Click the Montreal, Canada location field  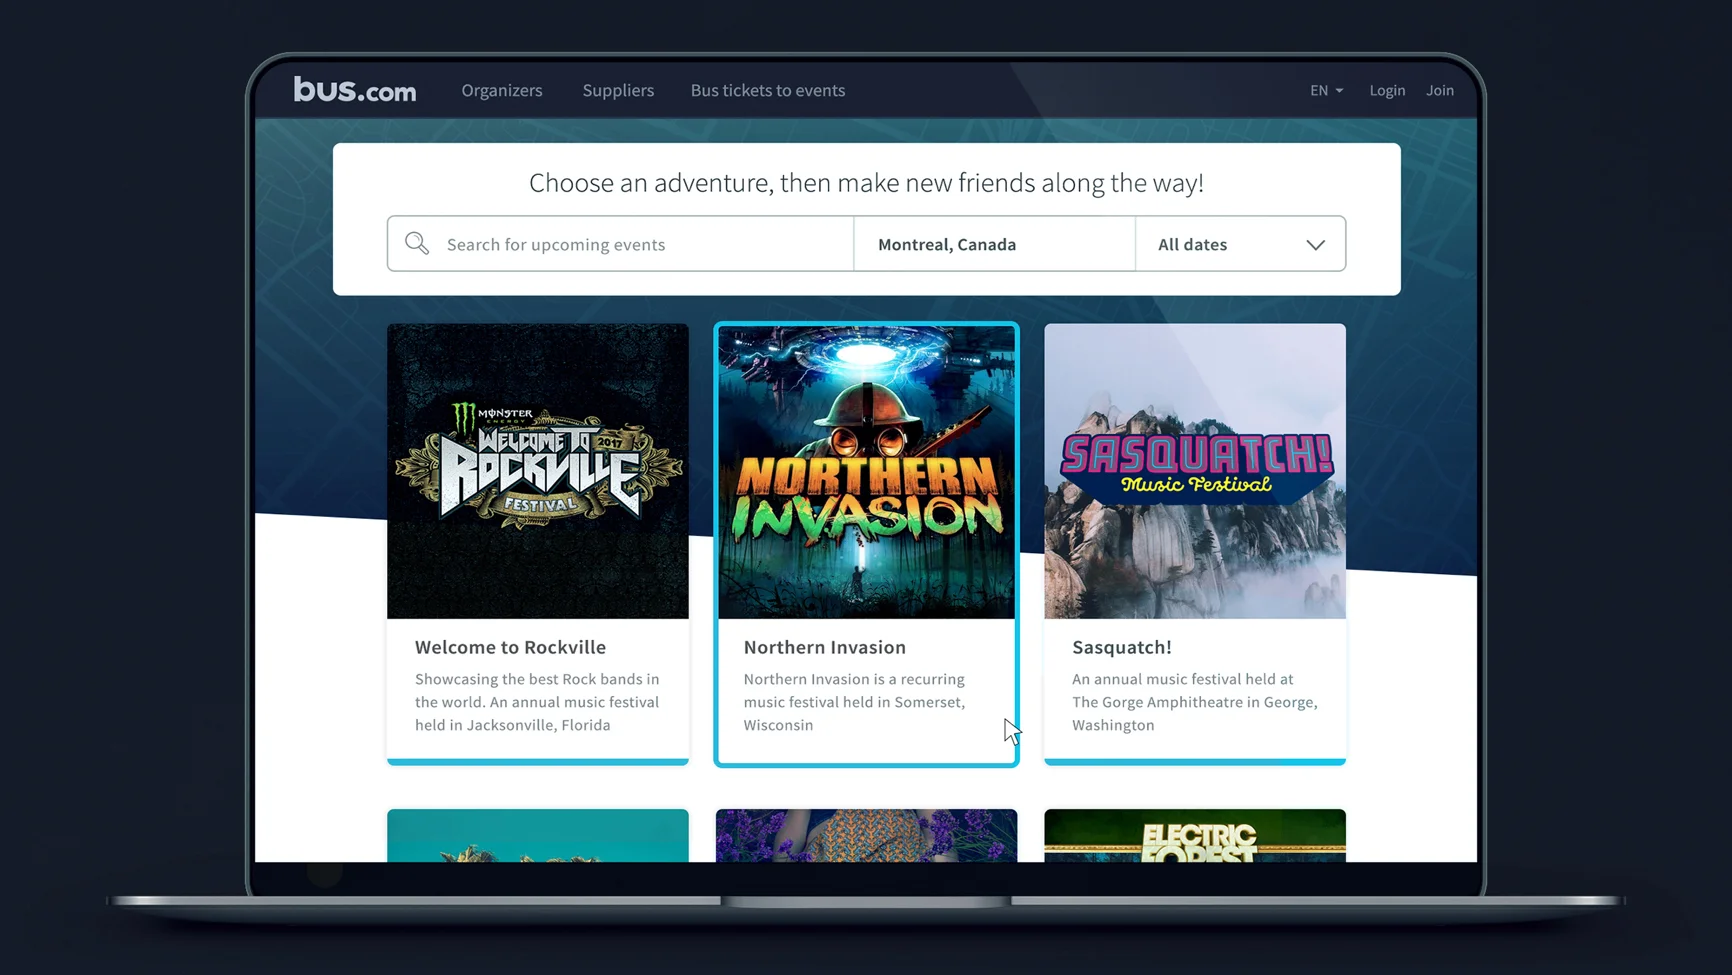(x=995, y=244)
